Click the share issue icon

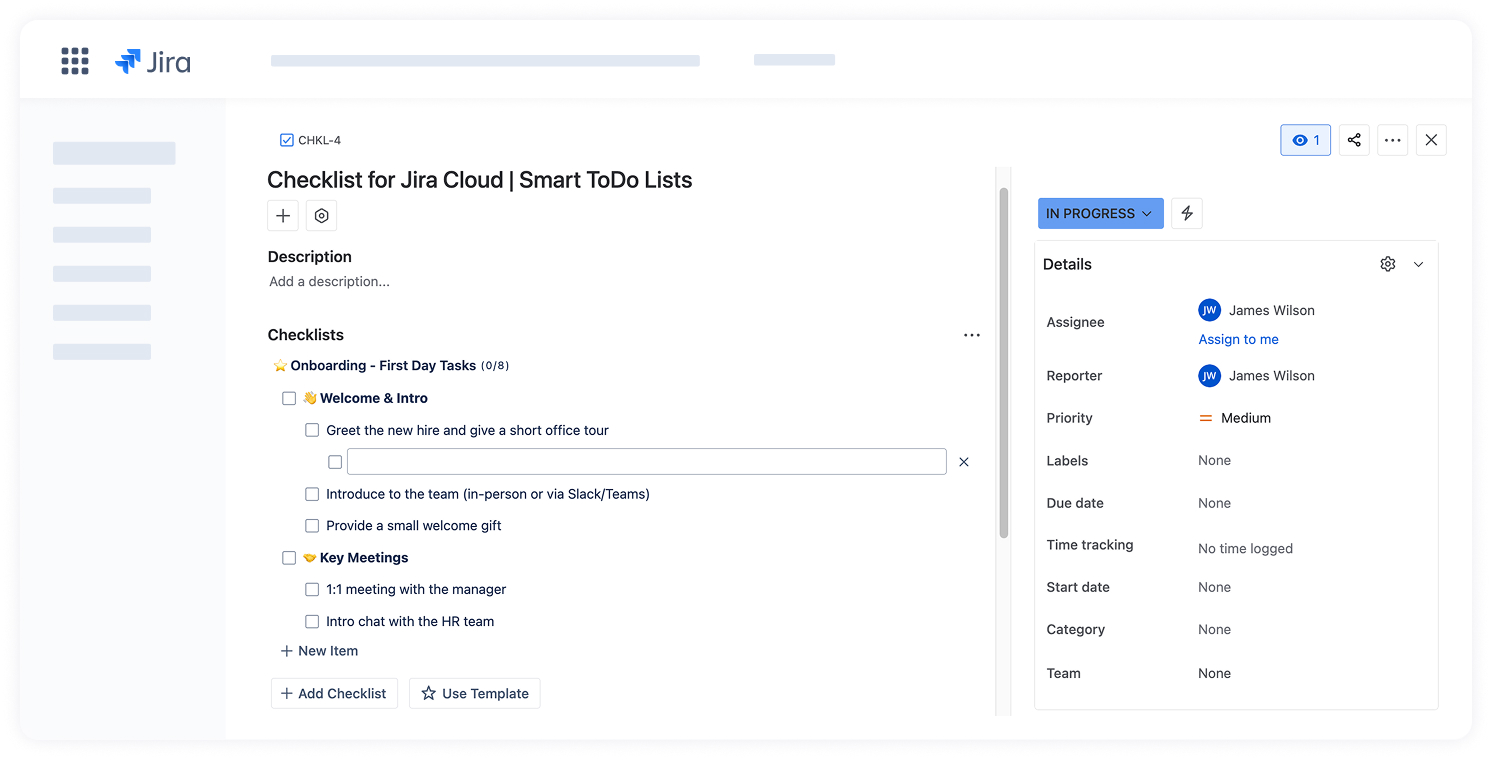click(1354, 140)
